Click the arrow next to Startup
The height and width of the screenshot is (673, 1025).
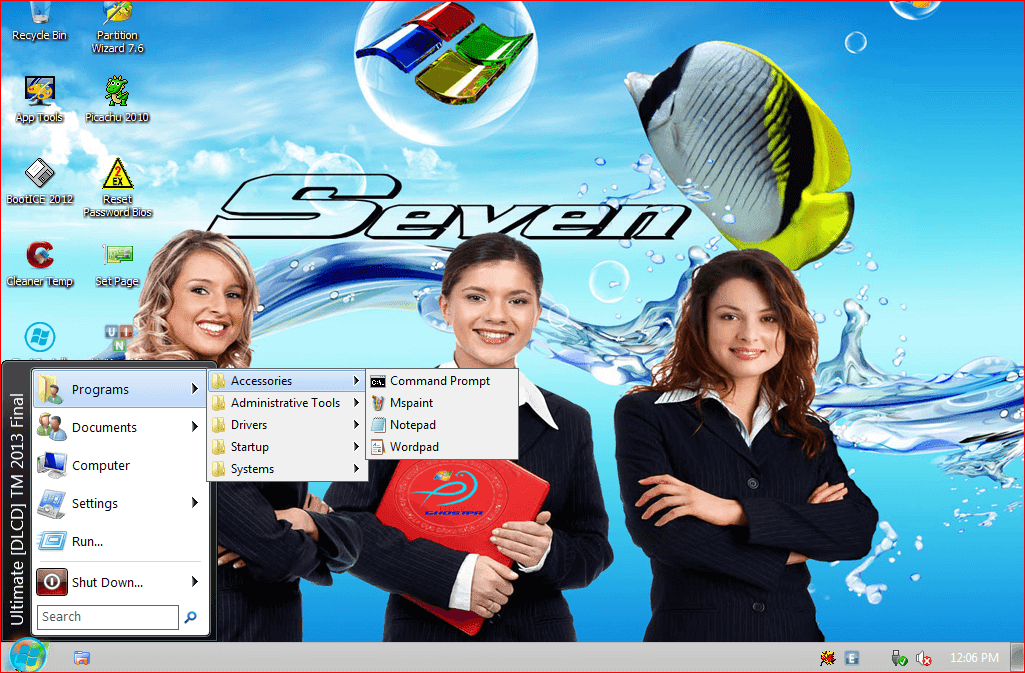point(356,447)
